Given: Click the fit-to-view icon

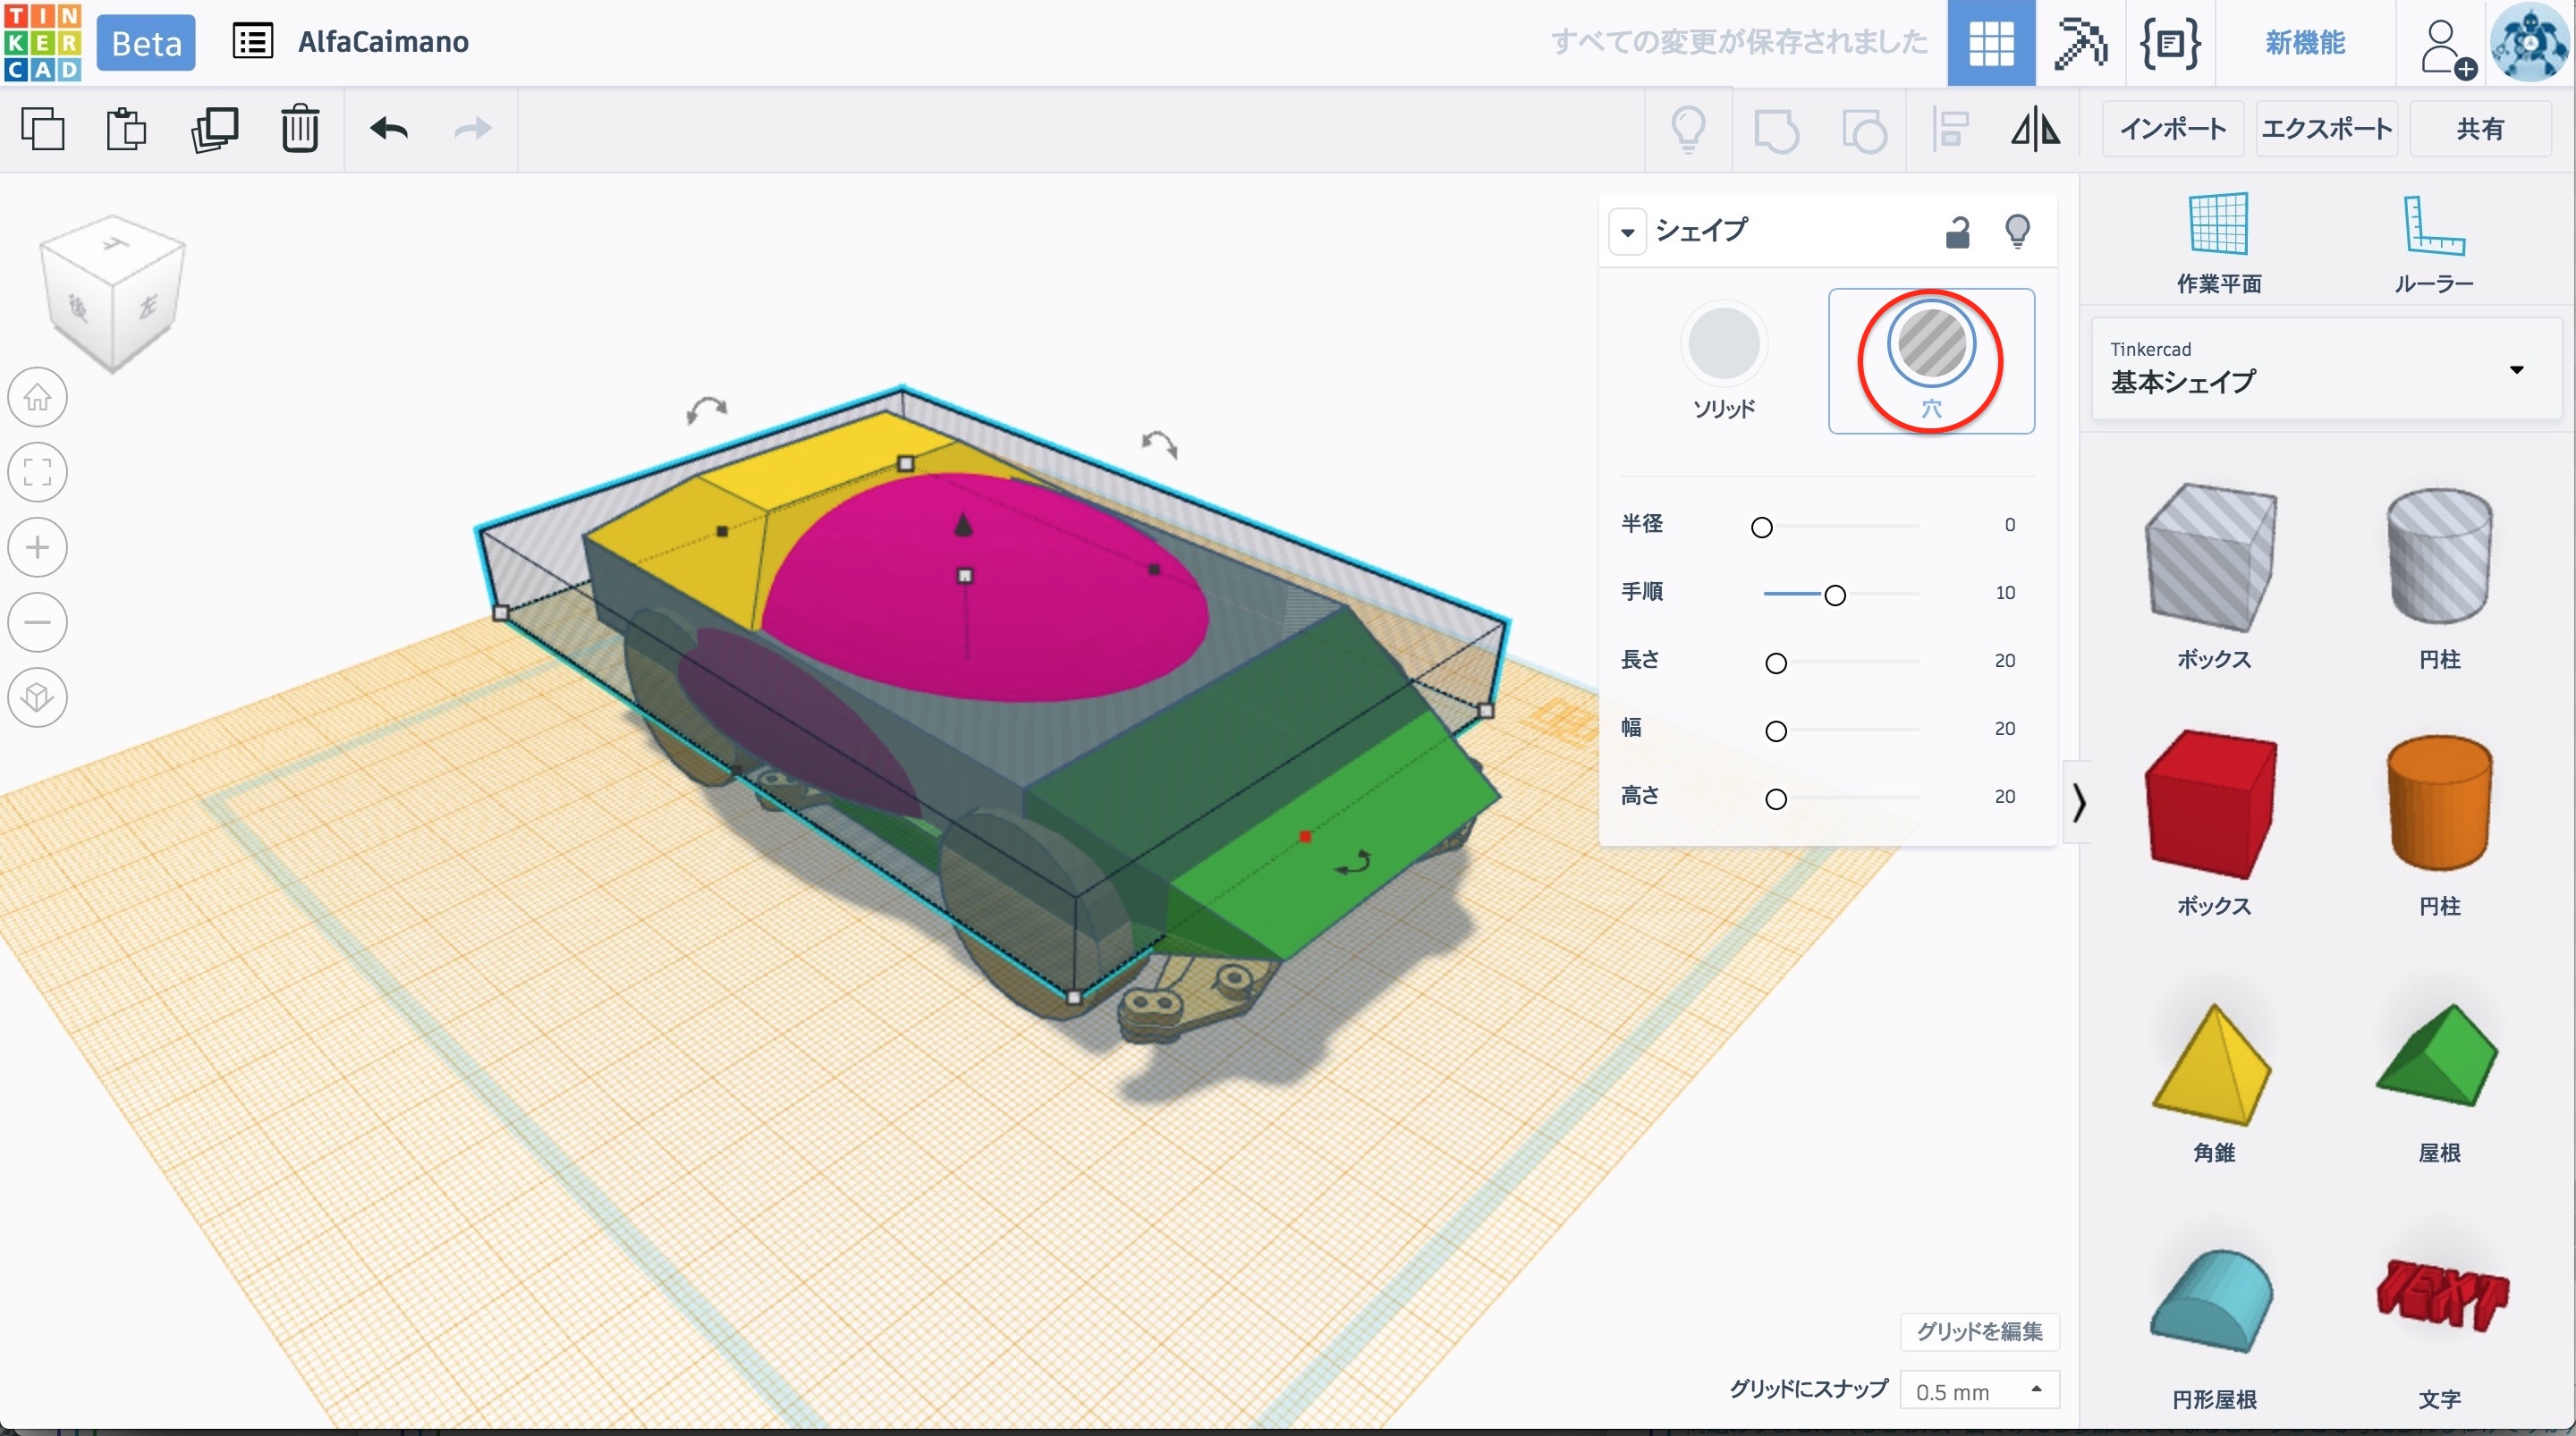Looking at the screenshot, I should tap(38, 472).
